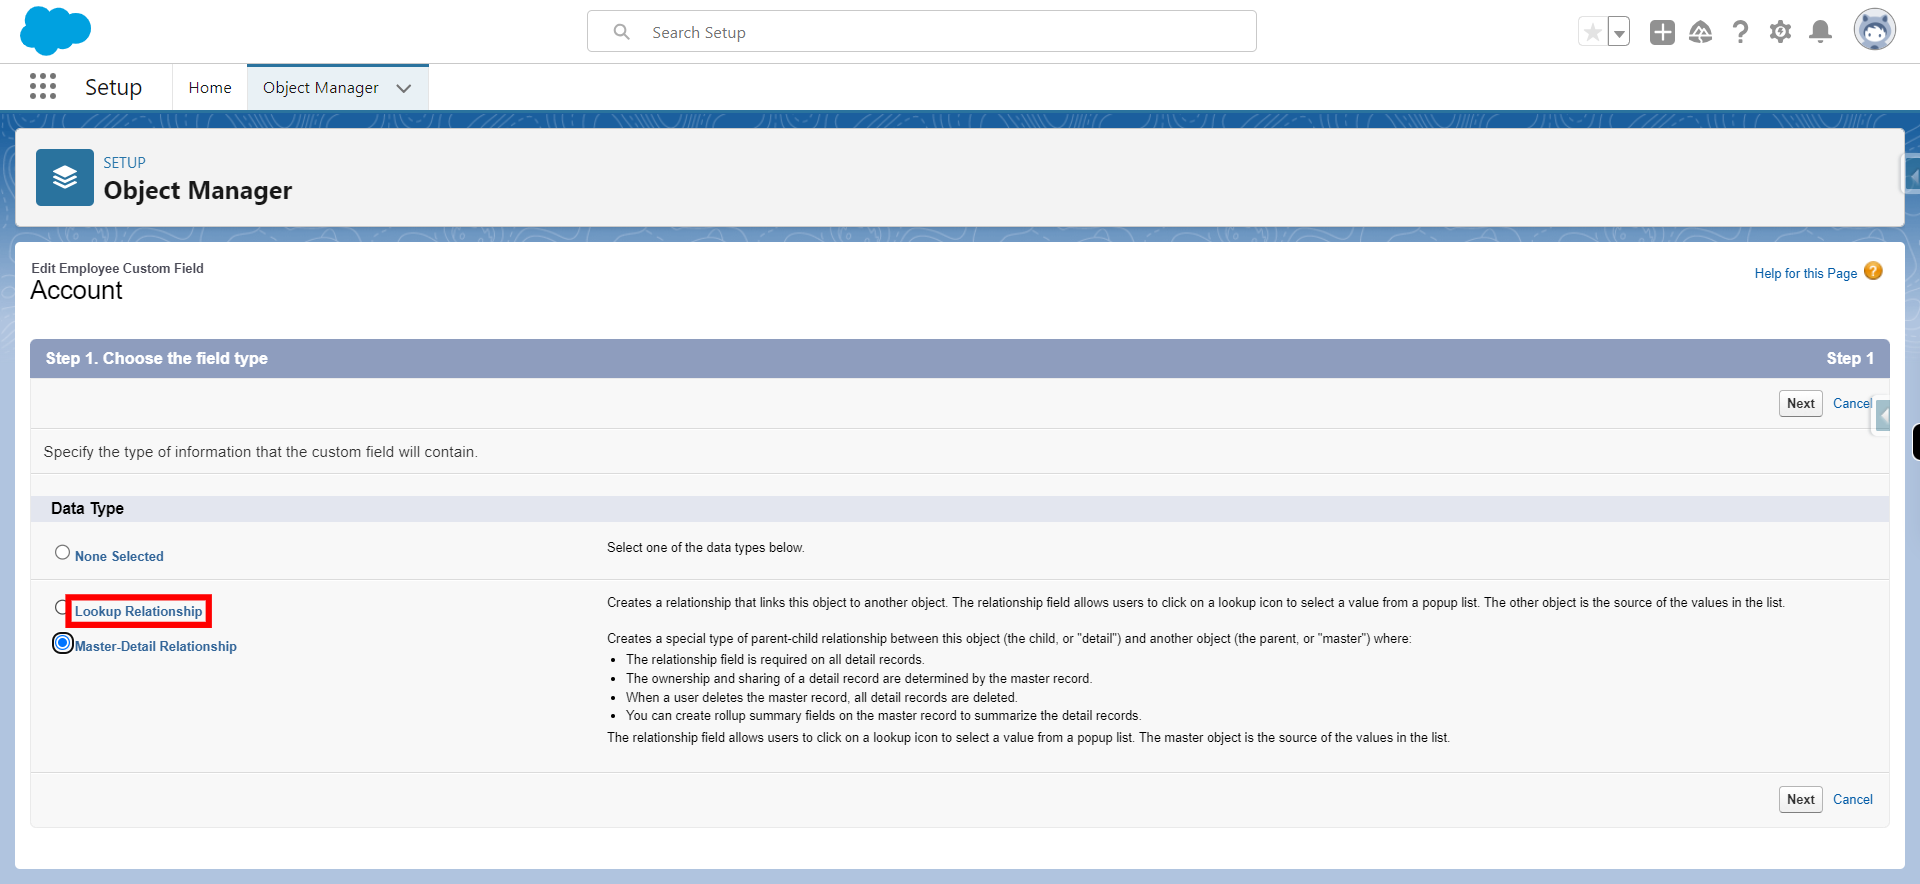The width and height of the screenshot is (1920, 884).
Task: Open the App Launcher dots grid
Action: [x=43, y=87]
